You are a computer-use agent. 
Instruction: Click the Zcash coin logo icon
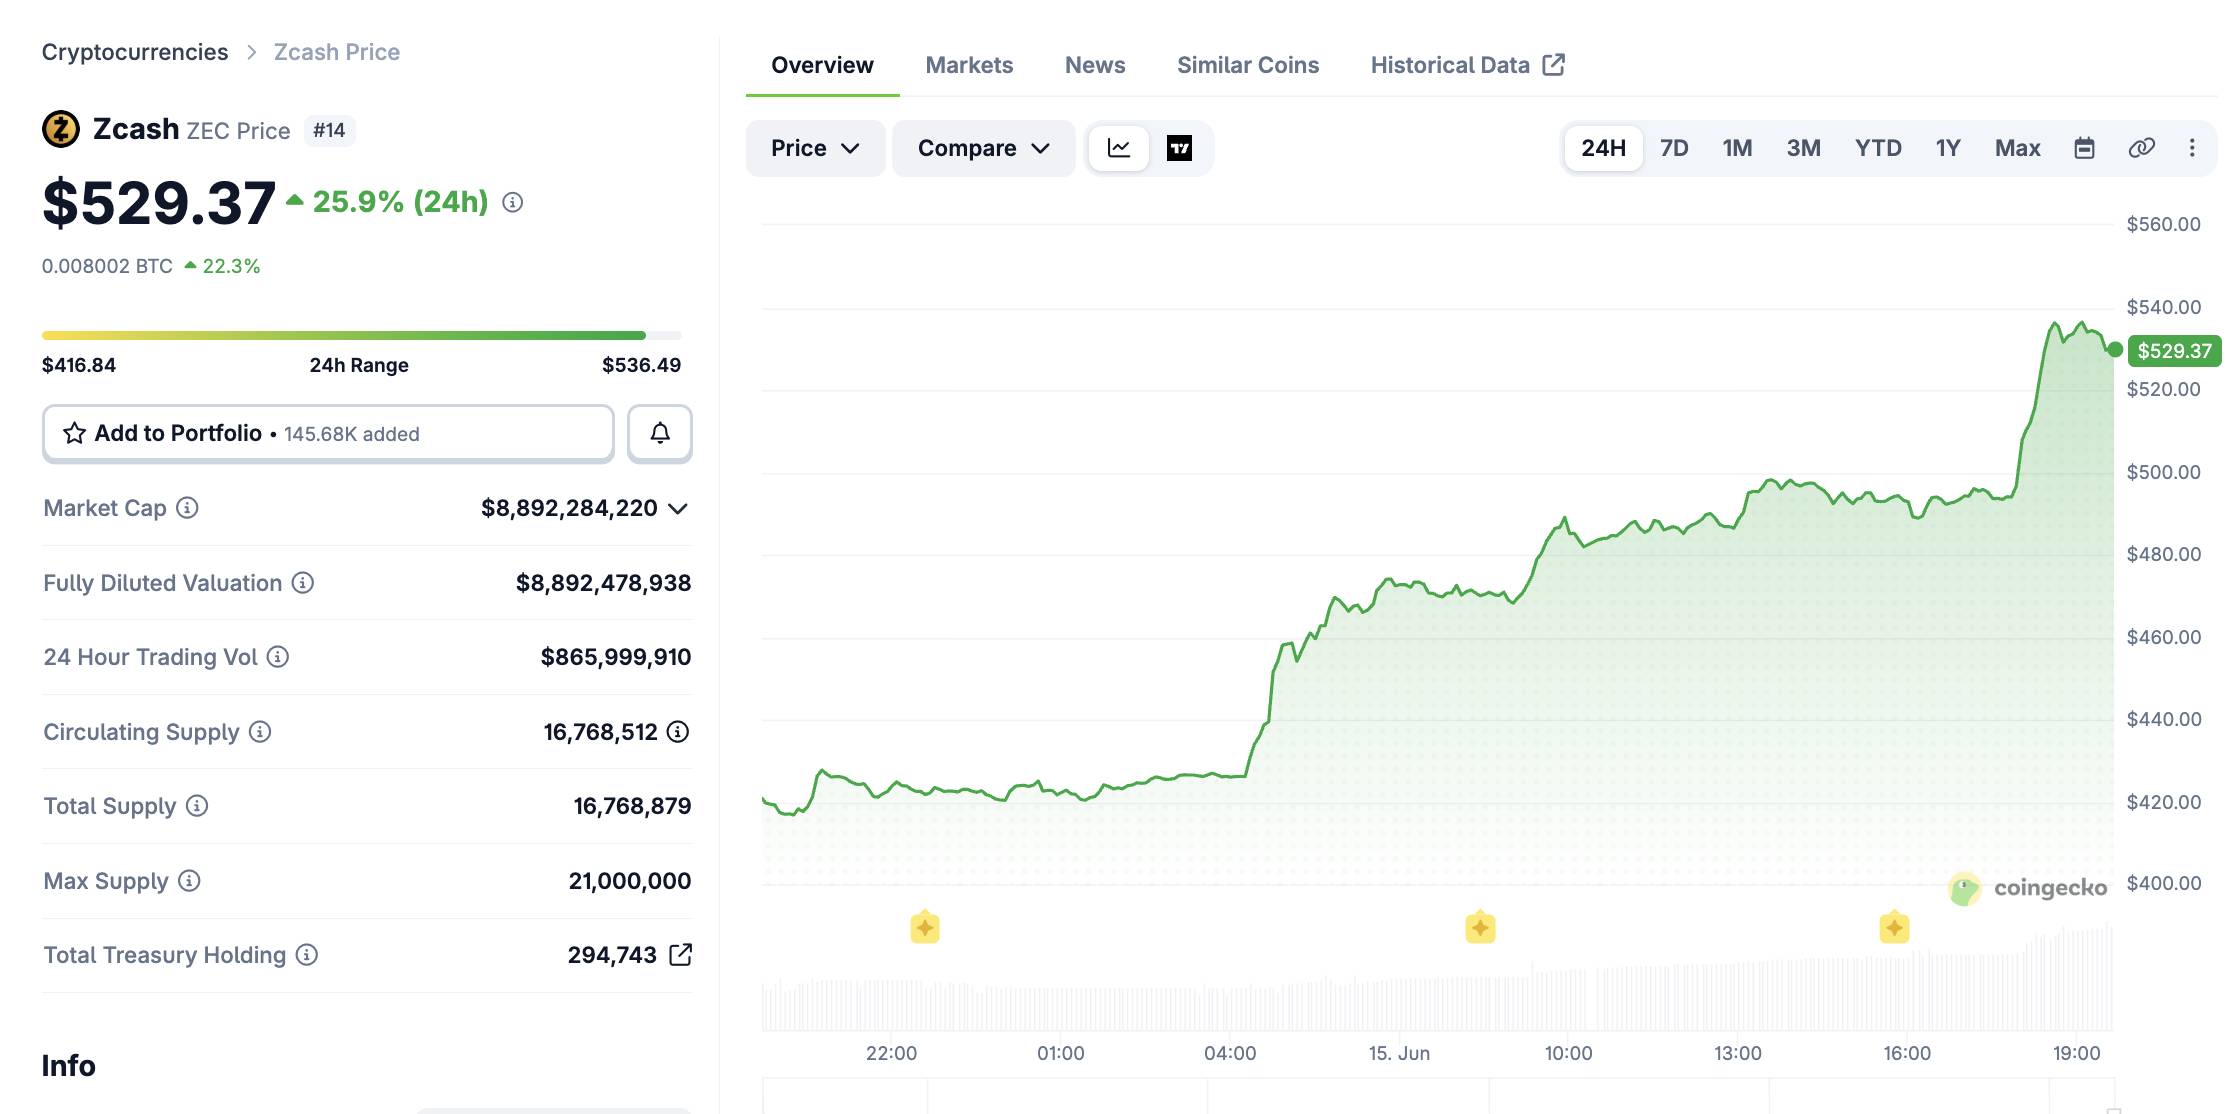[x=61, y=129]
